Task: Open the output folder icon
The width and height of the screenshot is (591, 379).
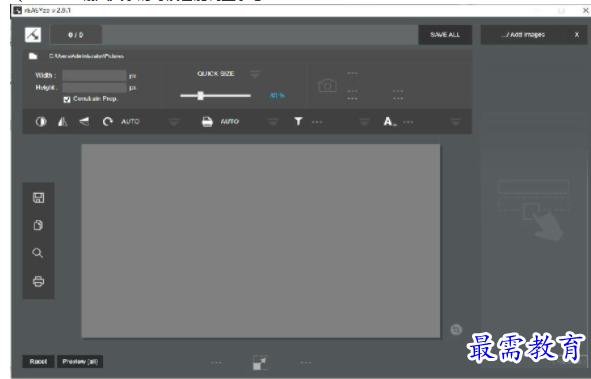Action: tap(33, 56)
